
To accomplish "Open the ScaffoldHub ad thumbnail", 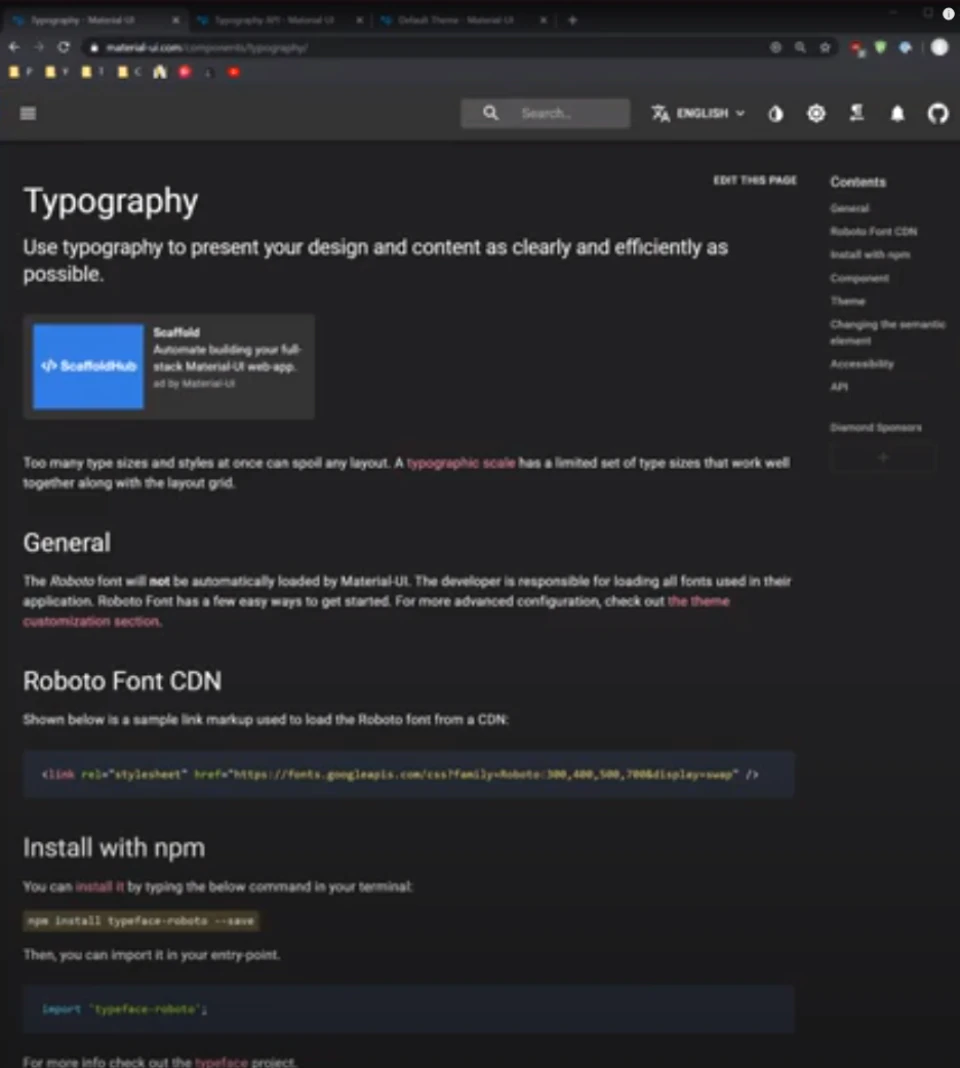I will (89, 366).
